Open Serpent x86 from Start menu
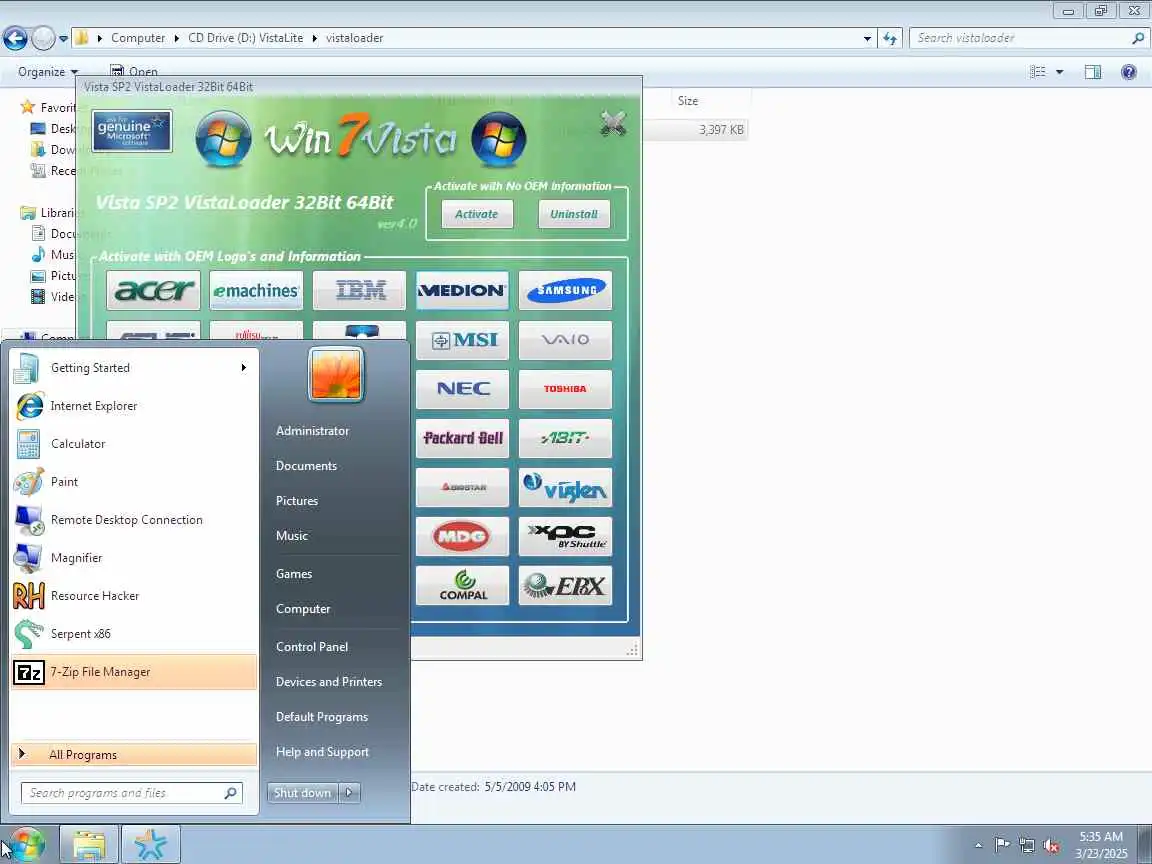The image size is (1152, 864). point(134,633)
